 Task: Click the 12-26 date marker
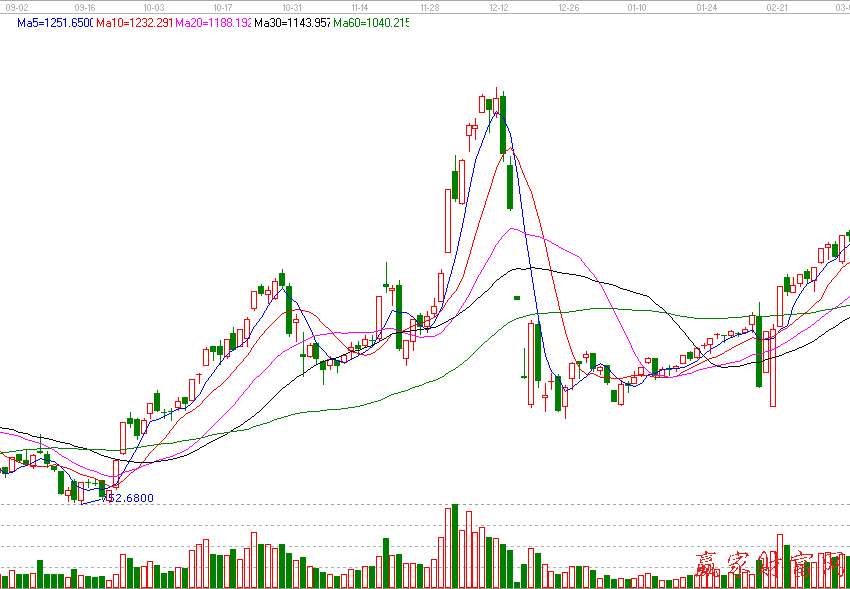point(568,7)
